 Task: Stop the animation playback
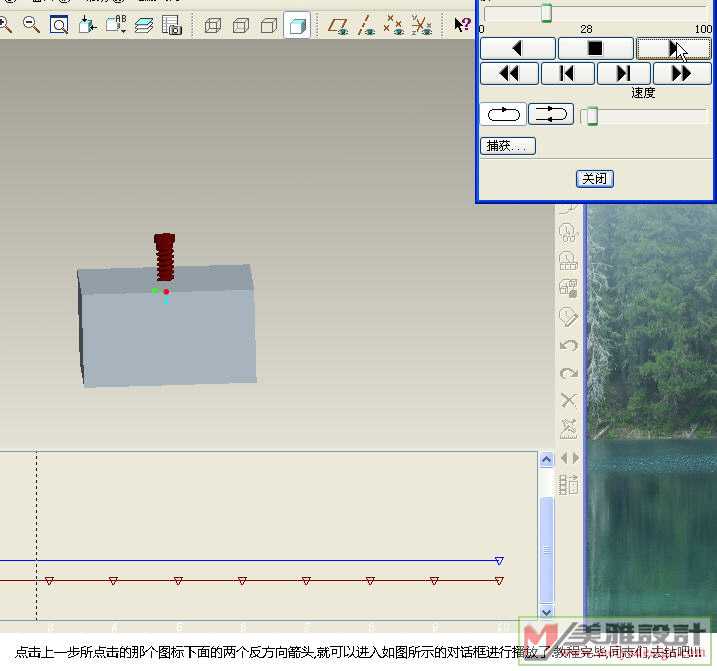click(x=595, y=48)
